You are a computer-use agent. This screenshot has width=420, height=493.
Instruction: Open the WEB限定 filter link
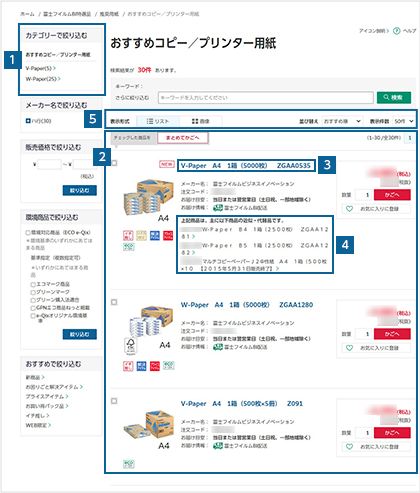tap(38, 425)
